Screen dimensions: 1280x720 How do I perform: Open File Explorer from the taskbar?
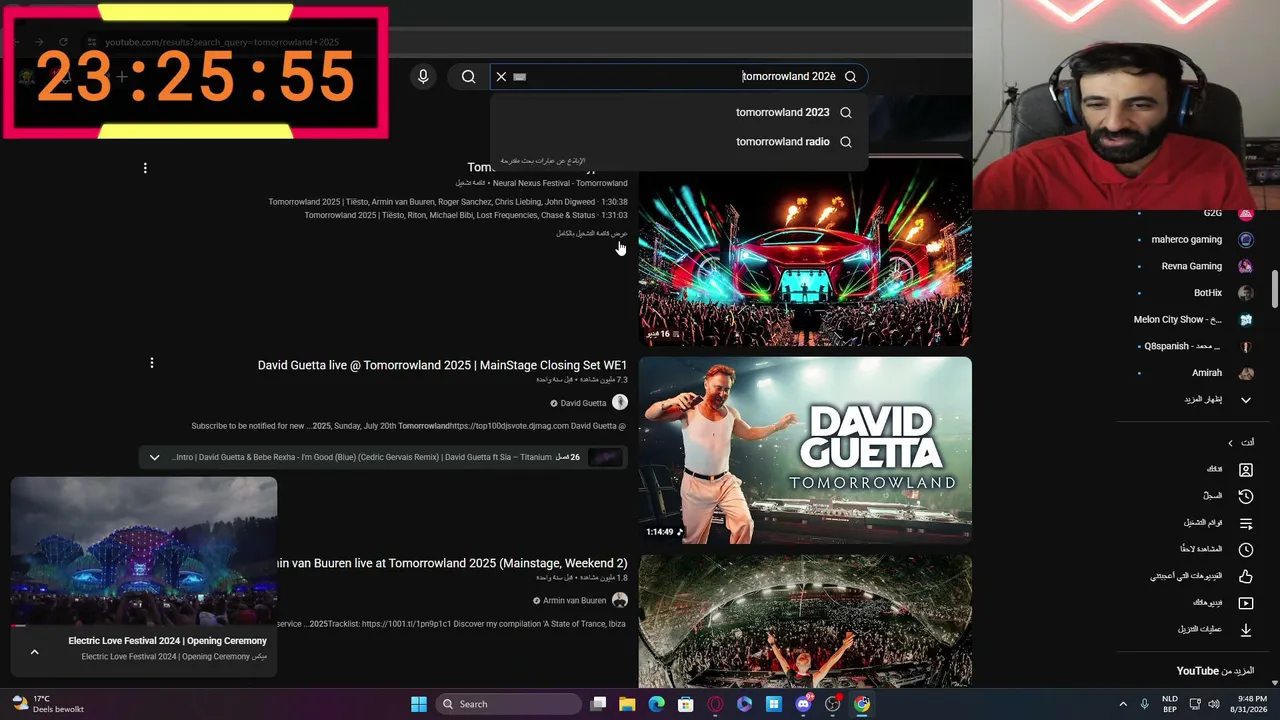coord(627,704)
